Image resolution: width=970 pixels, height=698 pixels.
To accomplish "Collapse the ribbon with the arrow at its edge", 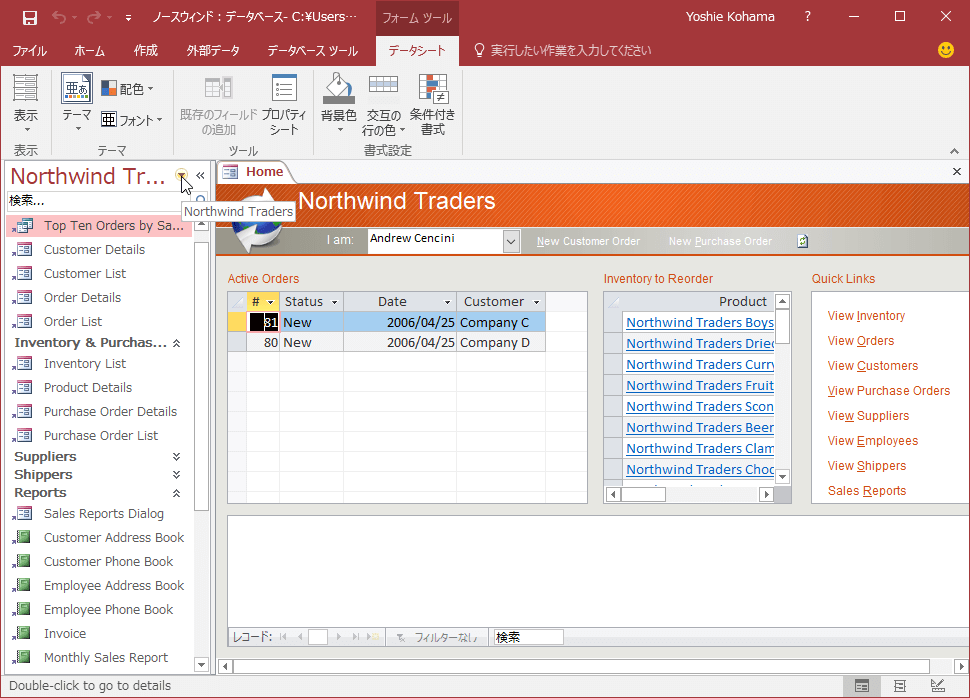I will pyautogui.click(x=955, y=151).
